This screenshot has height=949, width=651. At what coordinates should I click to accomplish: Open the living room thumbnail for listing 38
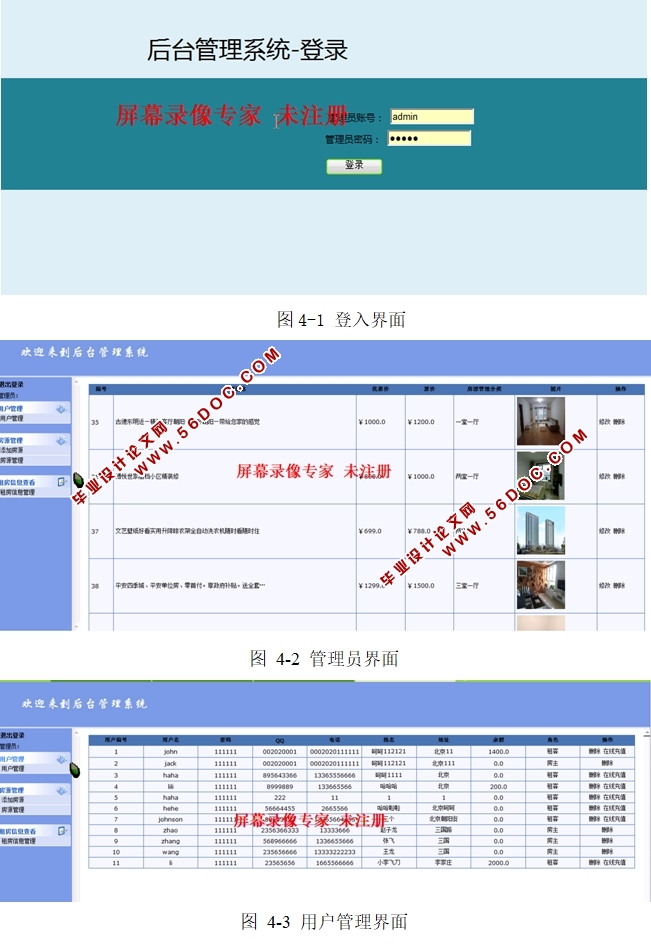540,585
